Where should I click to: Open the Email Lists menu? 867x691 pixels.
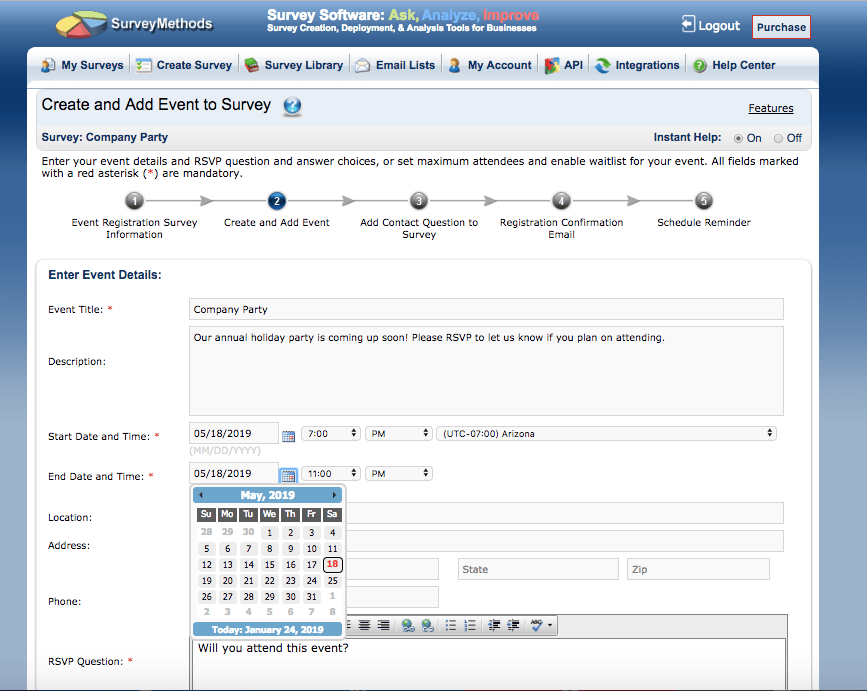[395, 65]
